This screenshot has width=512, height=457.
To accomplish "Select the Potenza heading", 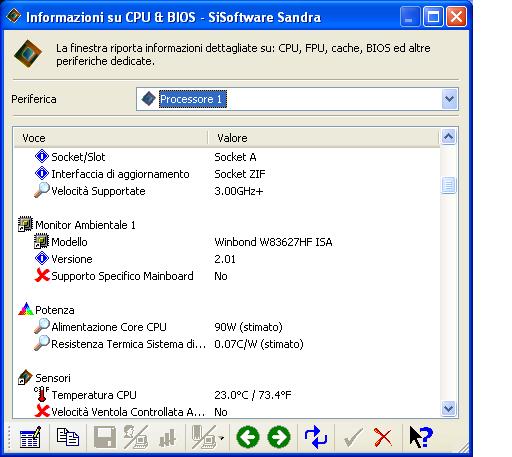I will pyautogui.click(x=55, y=310).
